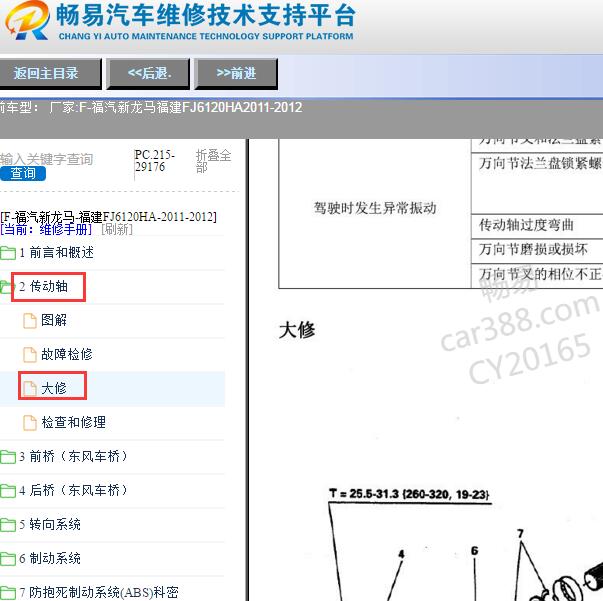Click open folder icon beside 2 传动轴
Image resolution: width=603 pixels, height=601 pixels.
point(5,287)
